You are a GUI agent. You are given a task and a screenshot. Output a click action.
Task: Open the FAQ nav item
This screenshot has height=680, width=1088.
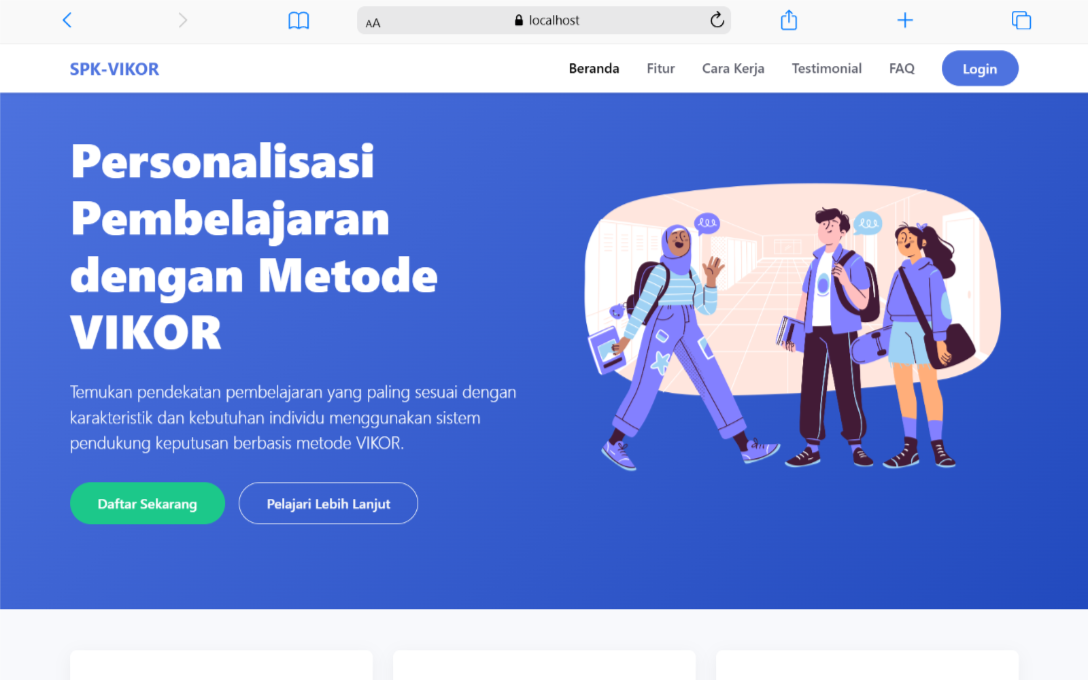[901, 68]
